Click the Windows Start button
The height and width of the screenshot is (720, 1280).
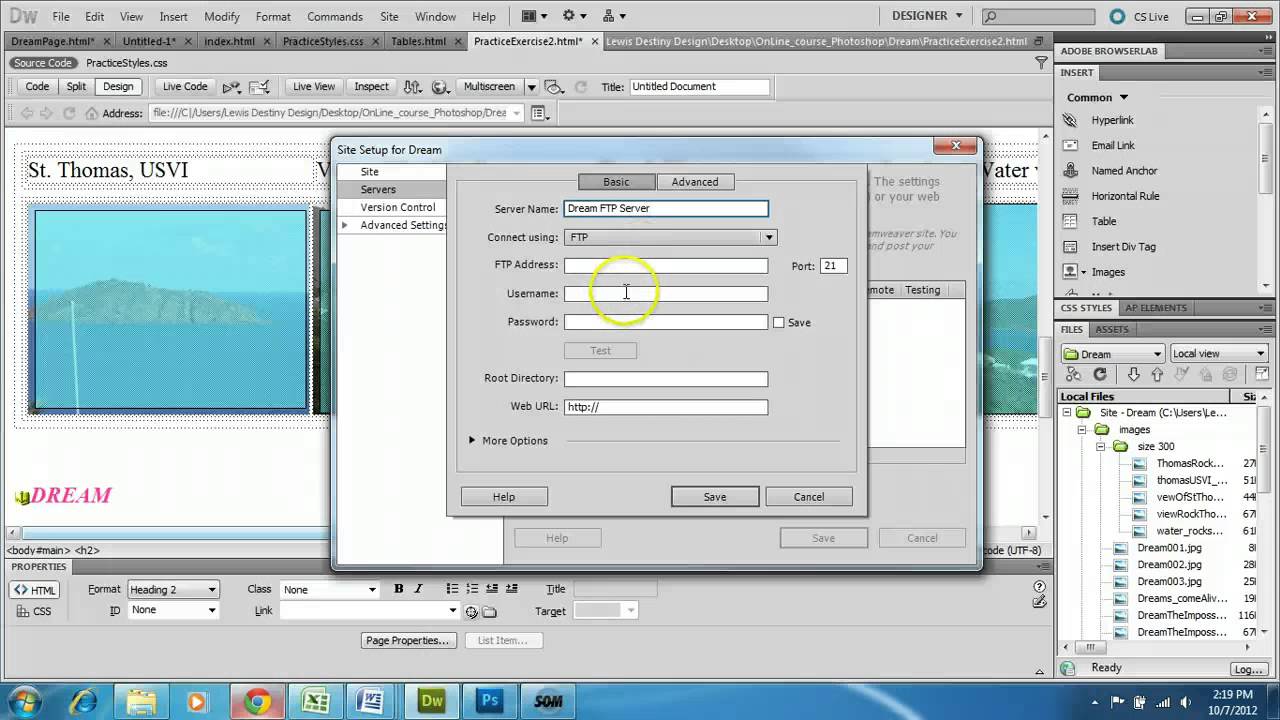pos(25,701)
